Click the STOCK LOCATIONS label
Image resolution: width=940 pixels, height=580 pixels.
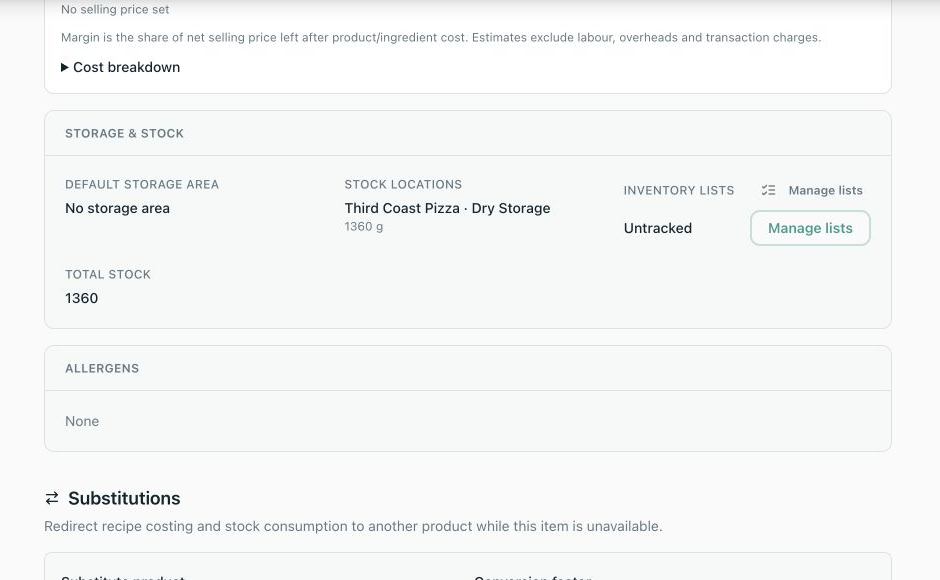click(403, 184)
